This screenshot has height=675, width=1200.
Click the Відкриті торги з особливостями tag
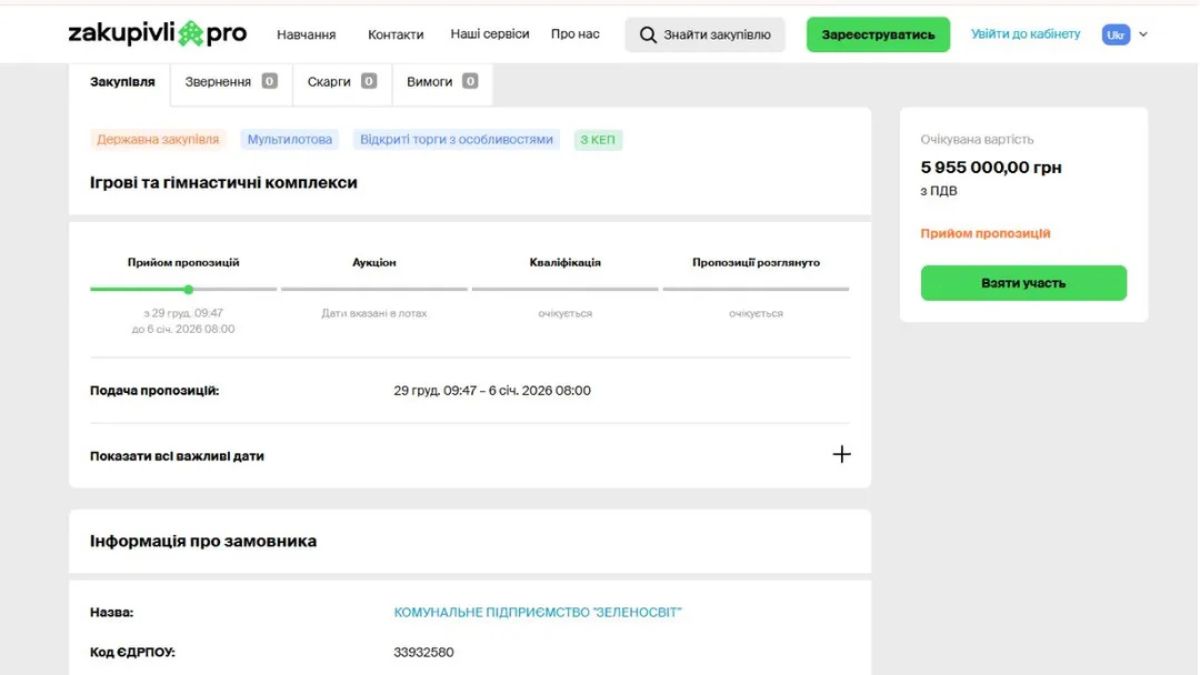456,140
